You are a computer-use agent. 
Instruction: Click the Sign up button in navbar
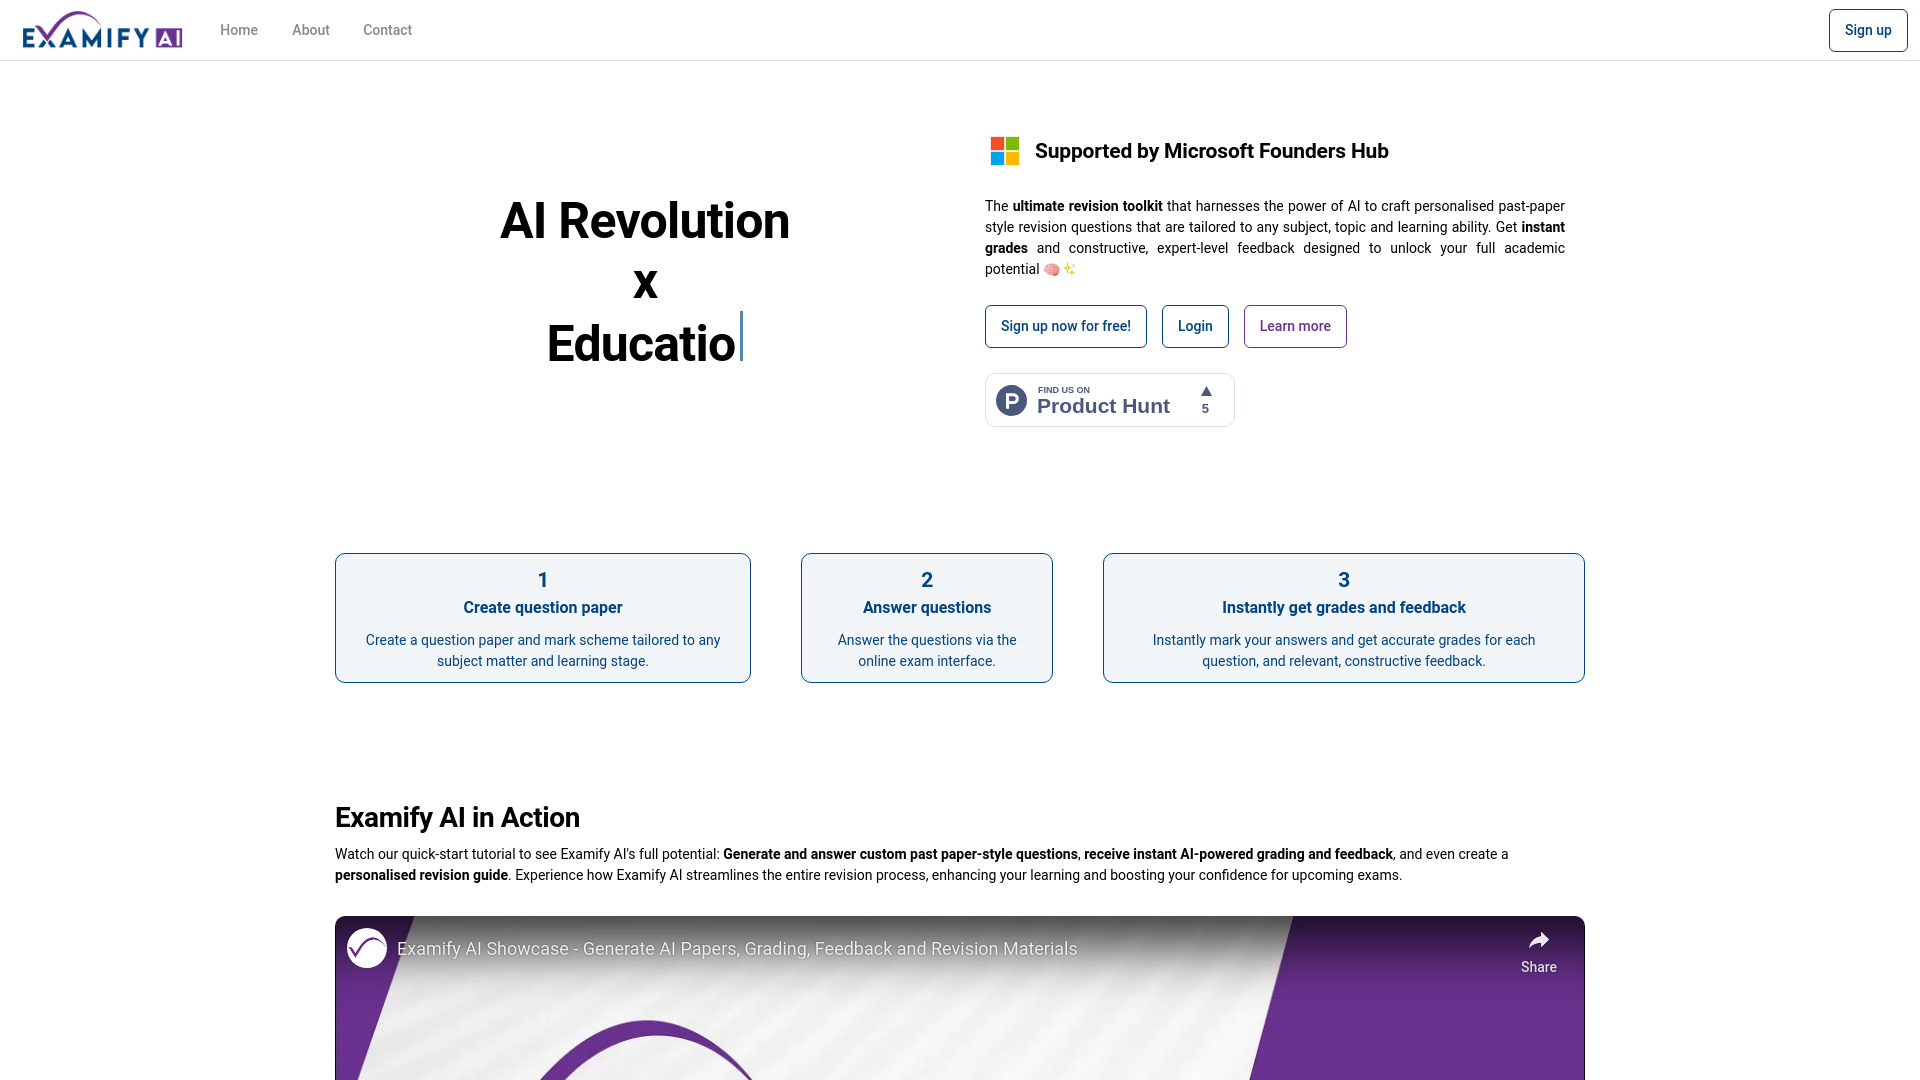click(x=1867, y=30)
